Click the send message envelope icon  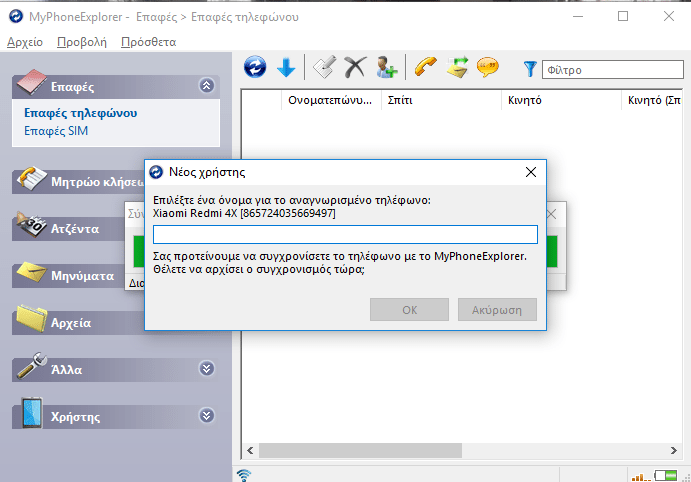point(457,67)
